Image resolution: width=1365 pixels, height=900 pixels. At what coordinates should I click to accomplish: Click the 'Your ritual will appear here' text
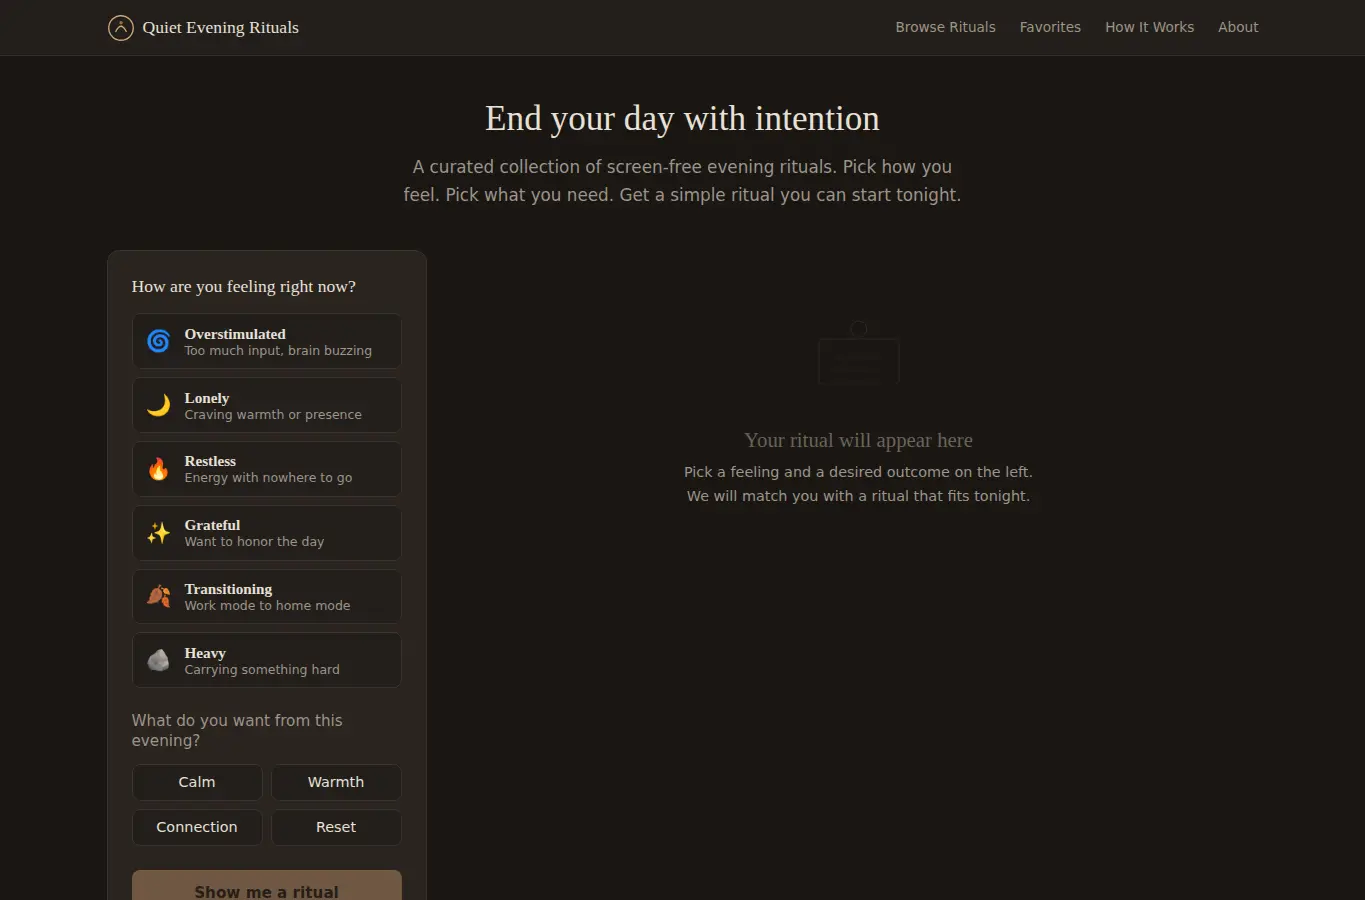point(858,440)
